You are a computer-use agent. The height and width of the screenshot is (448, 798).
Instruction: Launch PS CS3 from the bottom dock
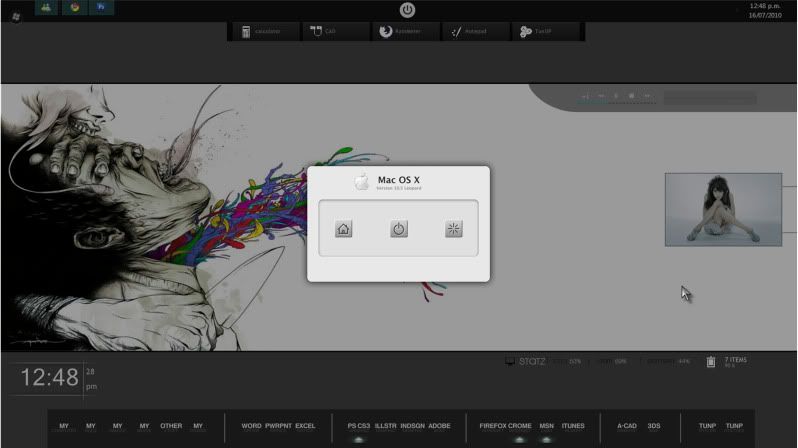click(359, 426)
